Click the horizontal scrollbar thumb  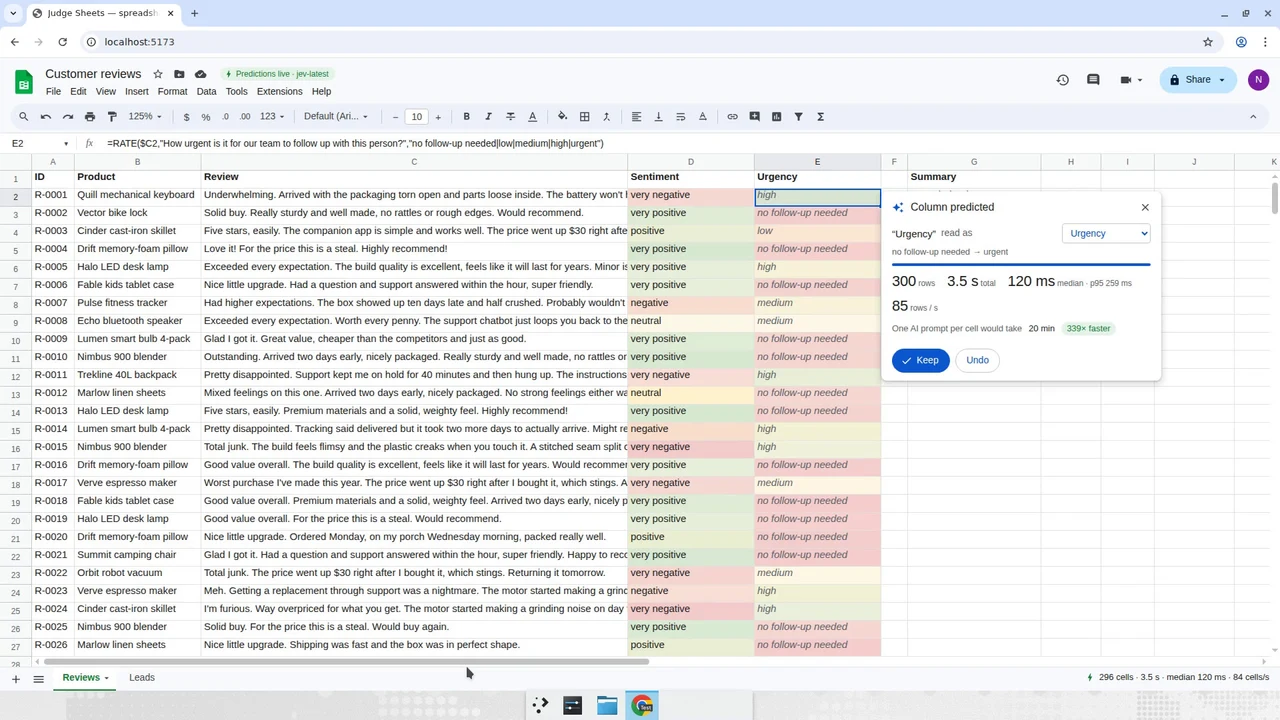coord(346,661)
